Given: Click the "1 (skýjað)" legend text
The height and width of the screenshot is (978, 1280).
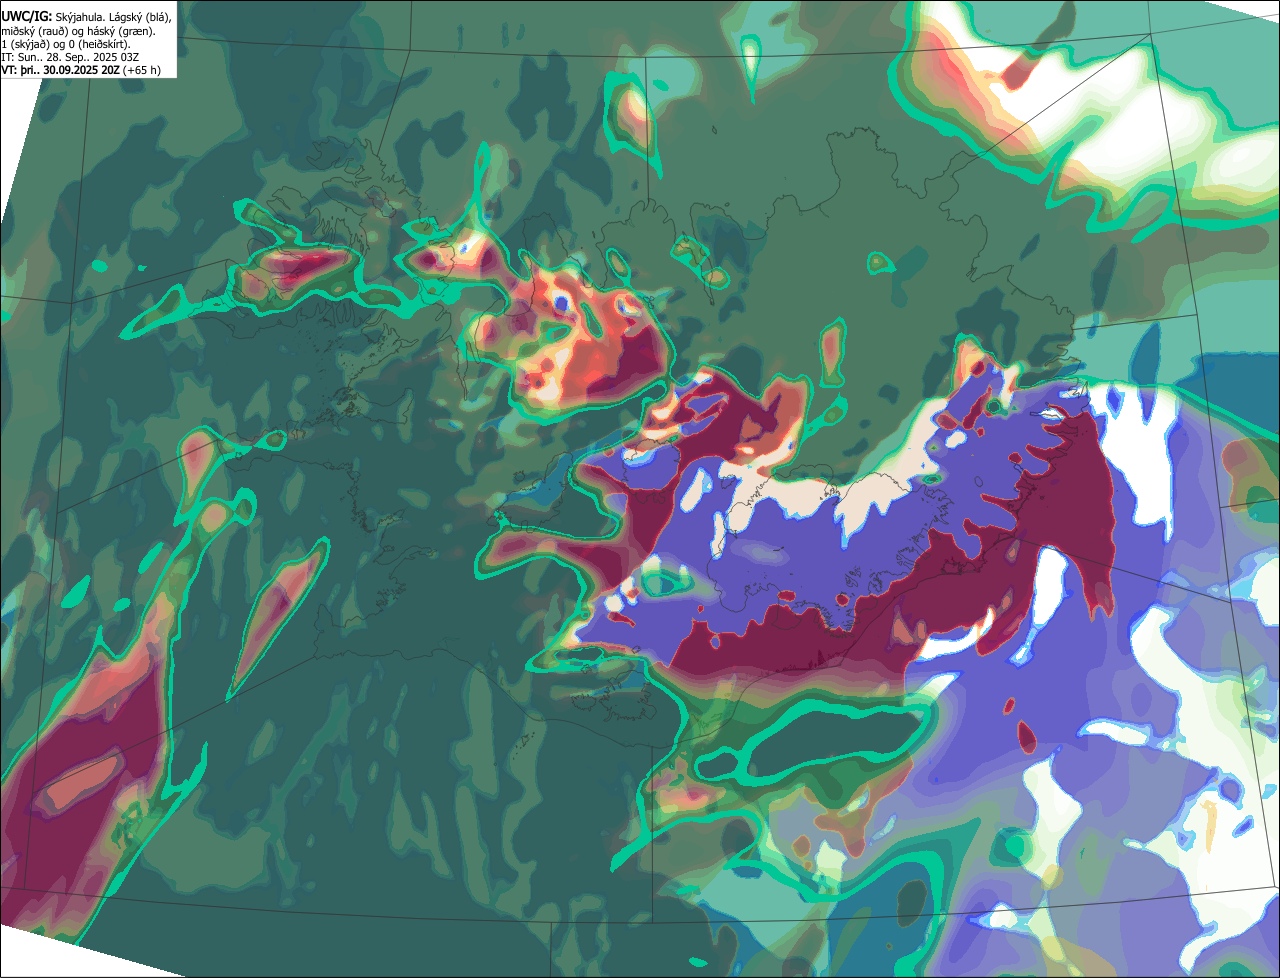Looking at the screenshot, I should (26, 45).
